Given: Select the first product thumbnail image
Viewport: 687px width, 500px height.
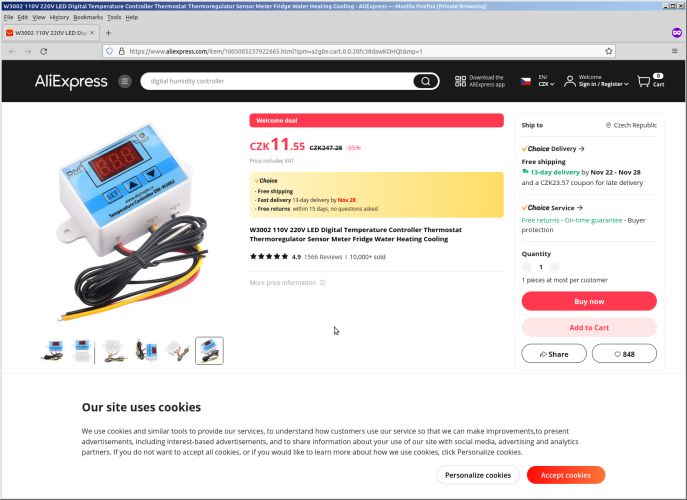Looking at the screenshot, I should tap(53, 351).
